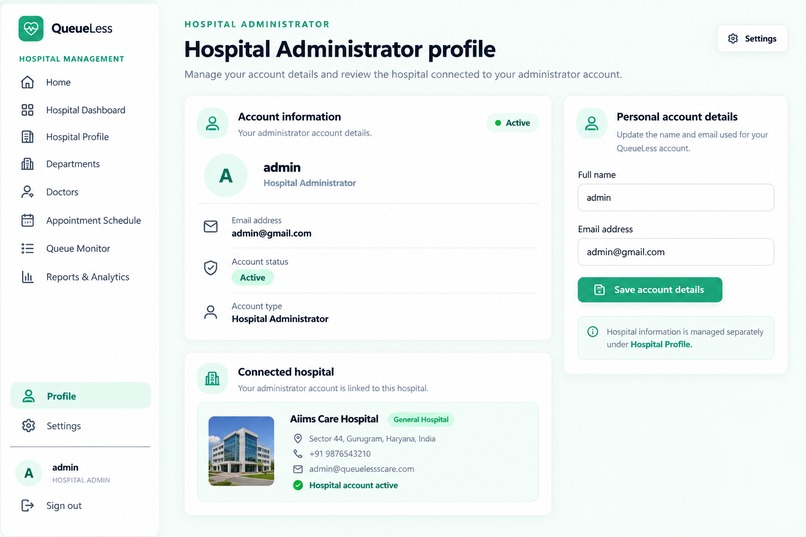Click 'Hospital Administrator' role under admin name
The width and height of the screenshot is (806, 537).
click(x=309, y=183)
